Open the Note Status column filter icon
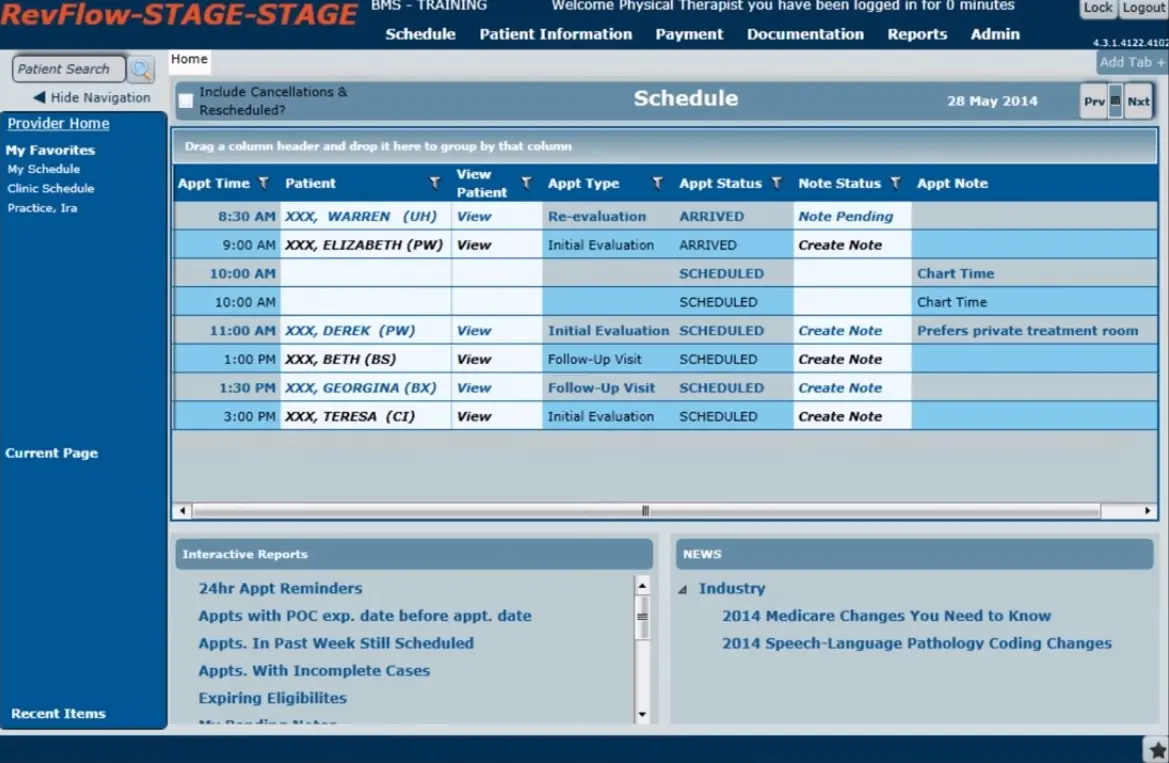The width and height of the screenshot is (1169, 763). (x=895, y=183)
